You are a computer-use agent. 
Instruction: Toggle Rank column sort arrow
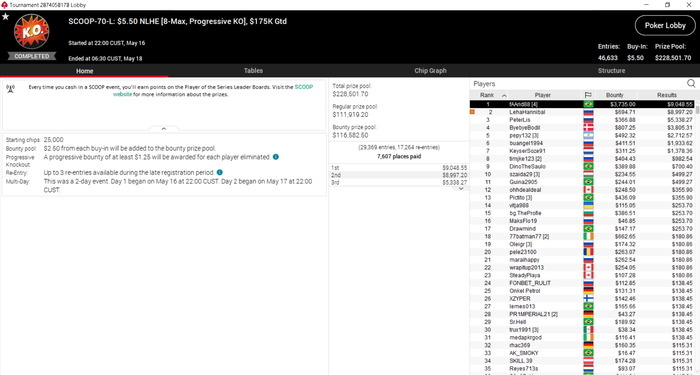[504, 95]
